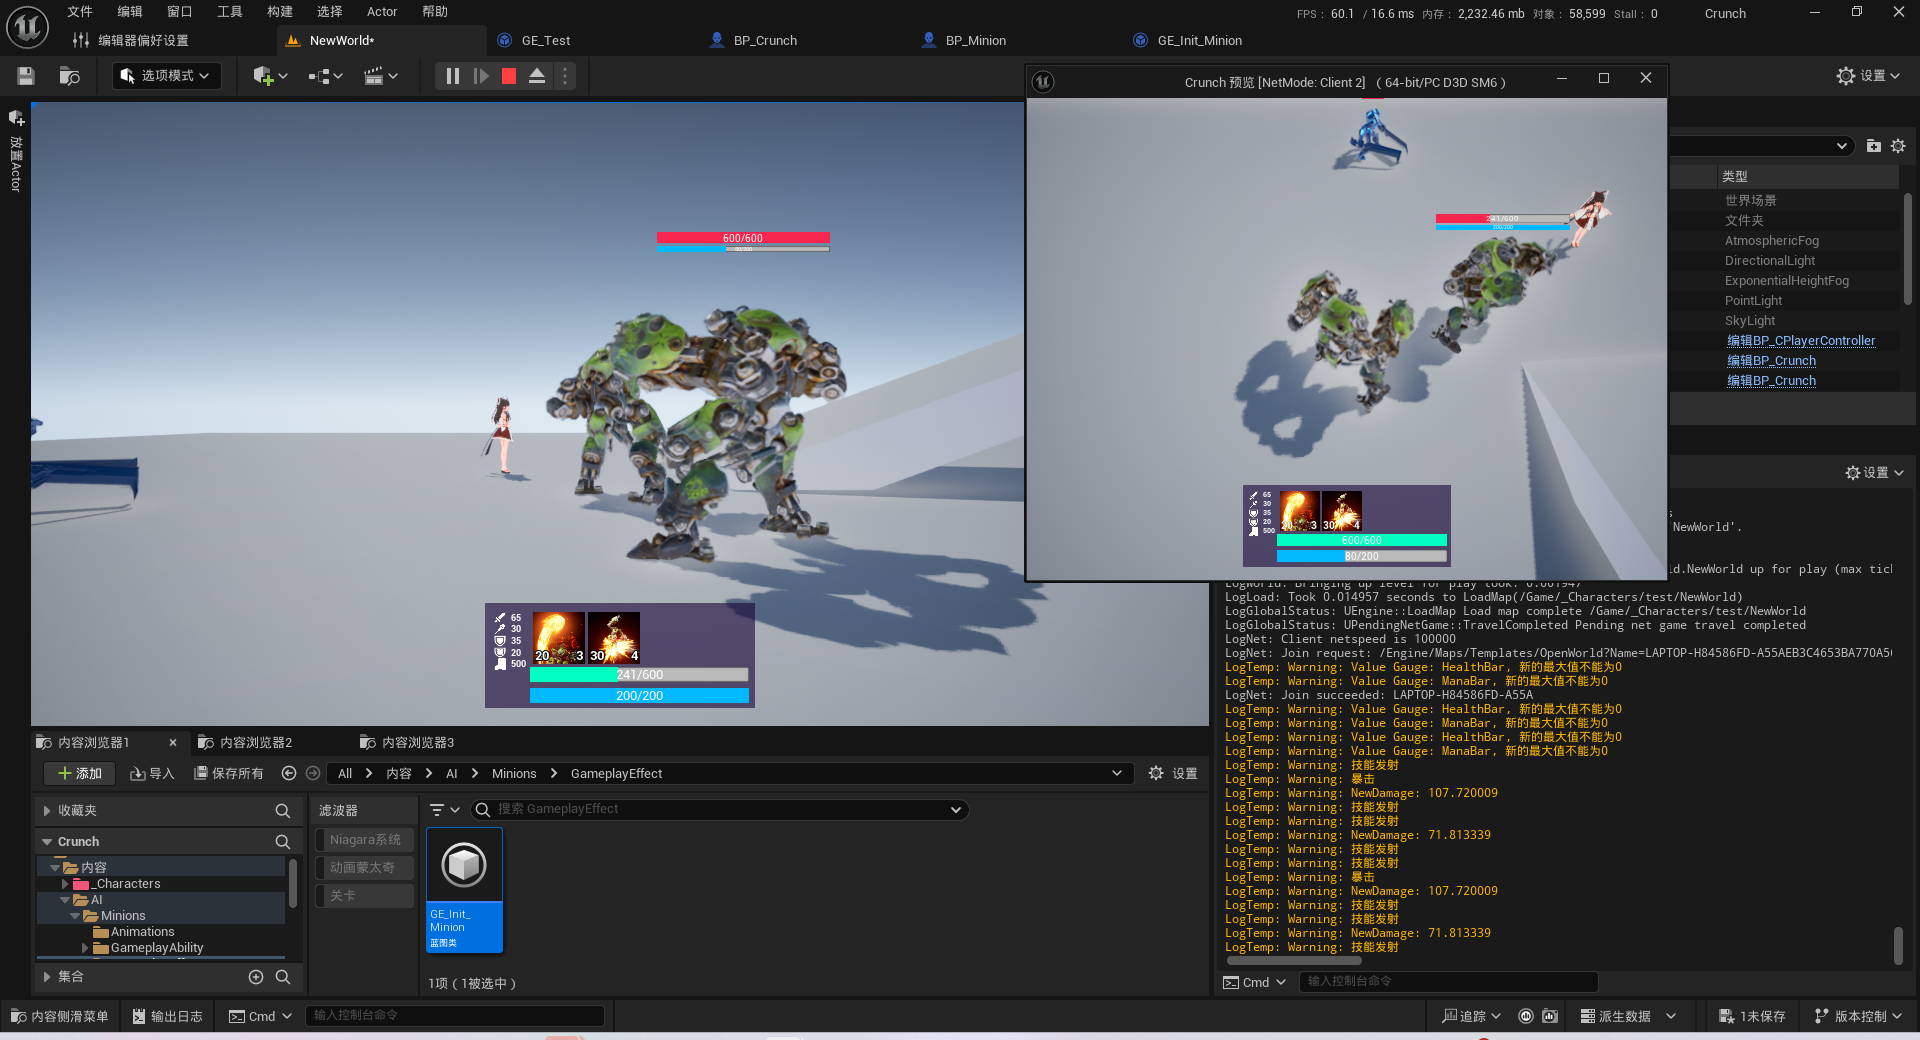Open the 工具 menu
The image size is (1920, 1040).
(x=230, y=12)
